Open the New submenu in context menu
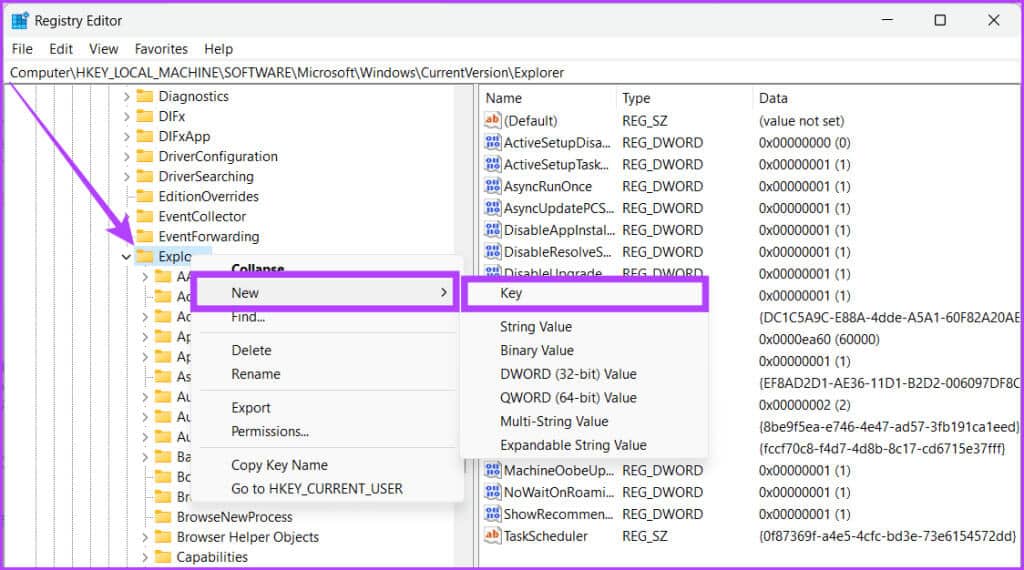1024x570 pixels. (x=325, y=293)
